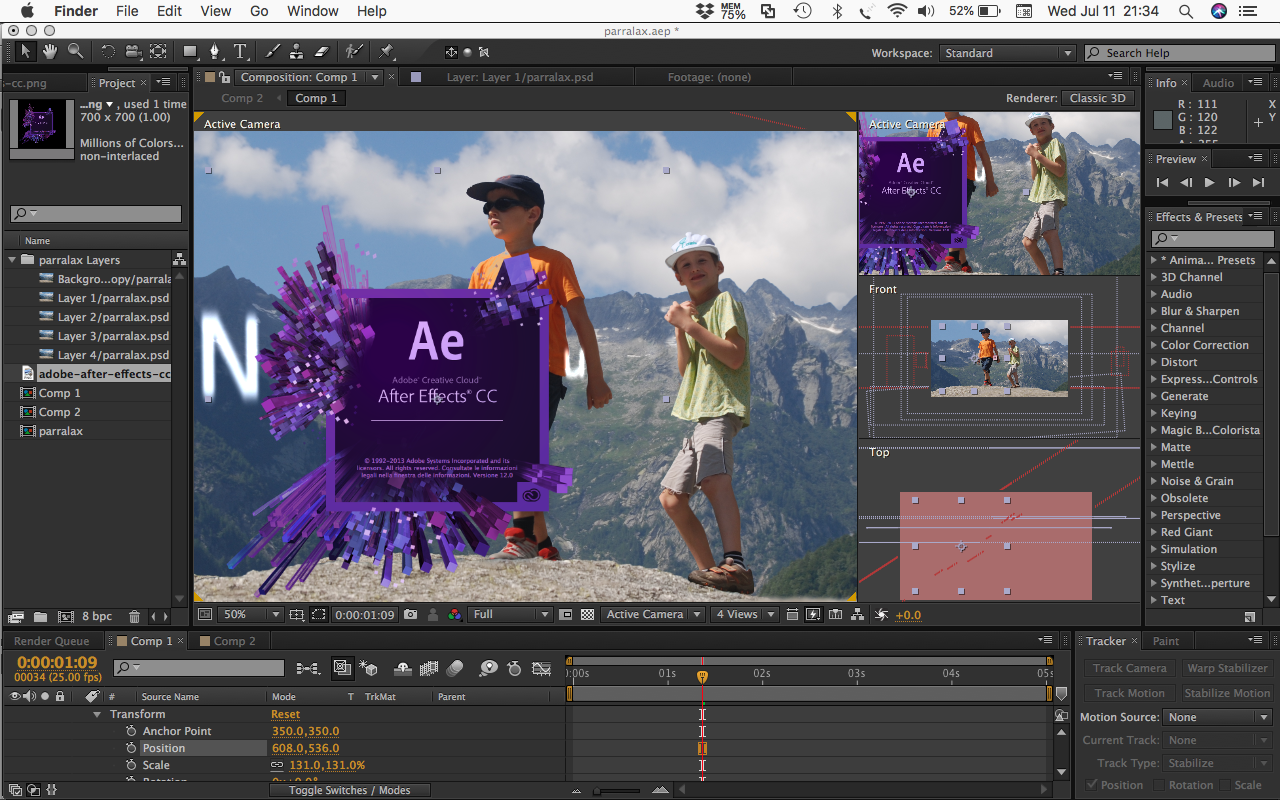1280x800 pixels.
Task: Toggle Motion Blur enable switch in timeline
Action: (x=454, y=668)
